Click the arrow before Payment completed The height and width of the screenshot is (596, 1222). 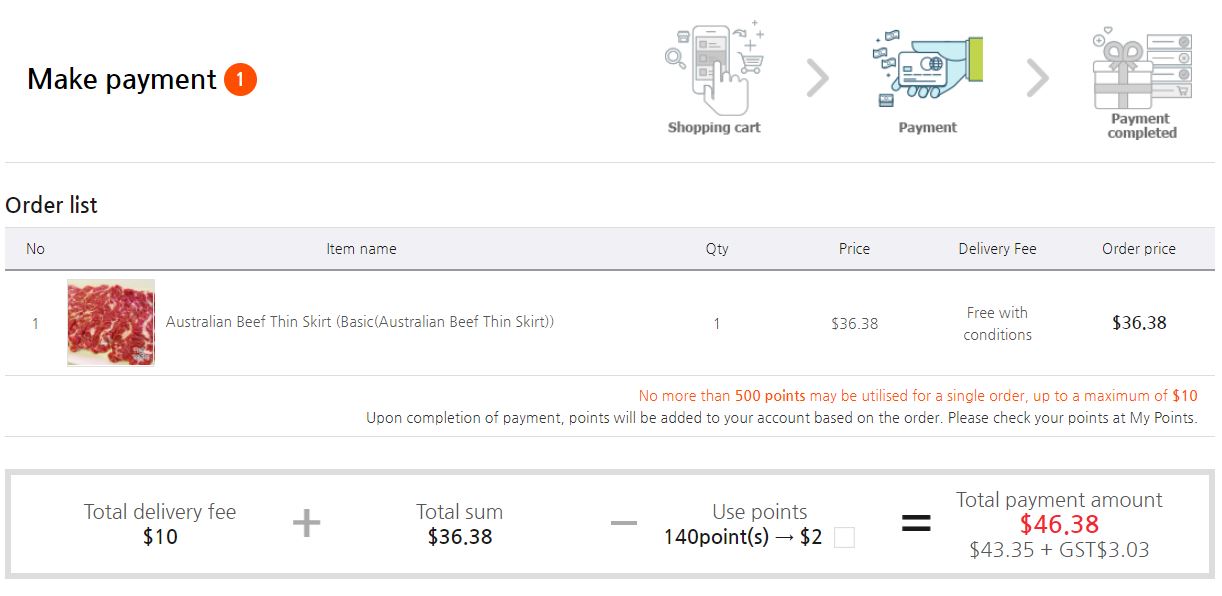pos(1038,78)
